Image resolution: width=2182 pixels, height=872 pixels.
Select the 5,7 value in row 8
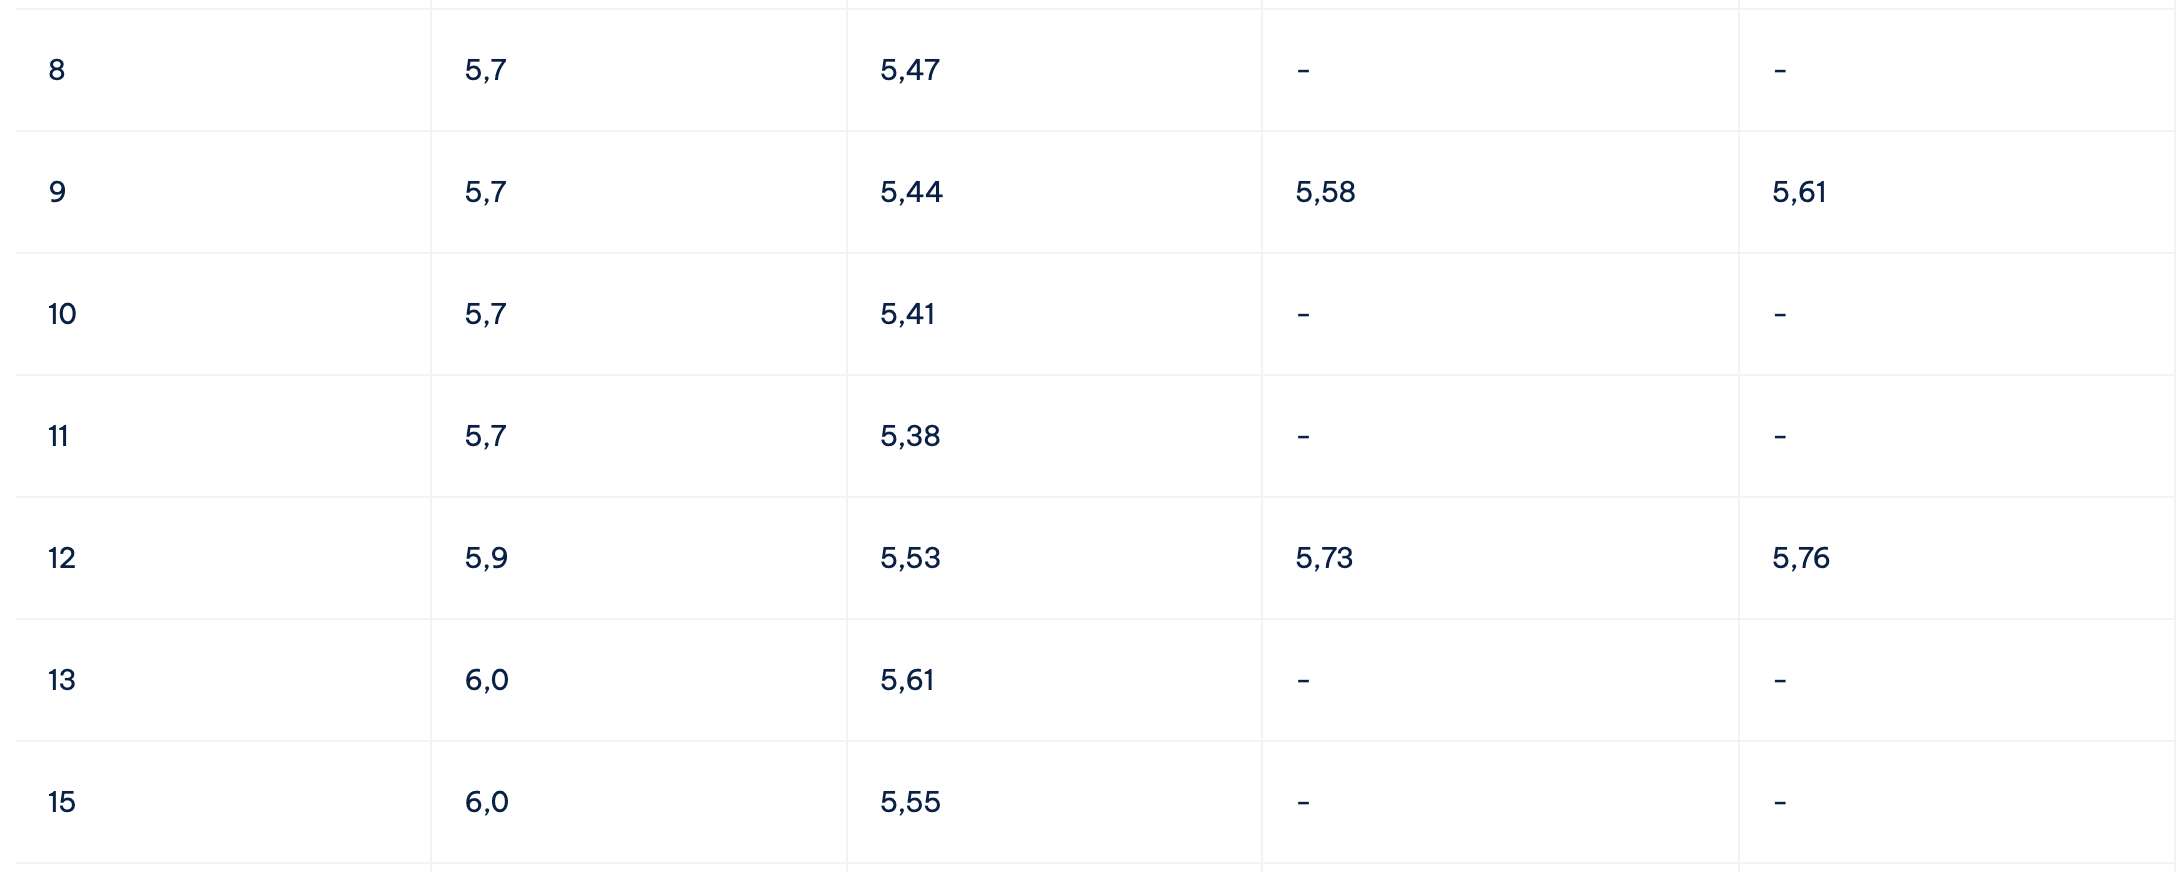pos(485,70)
